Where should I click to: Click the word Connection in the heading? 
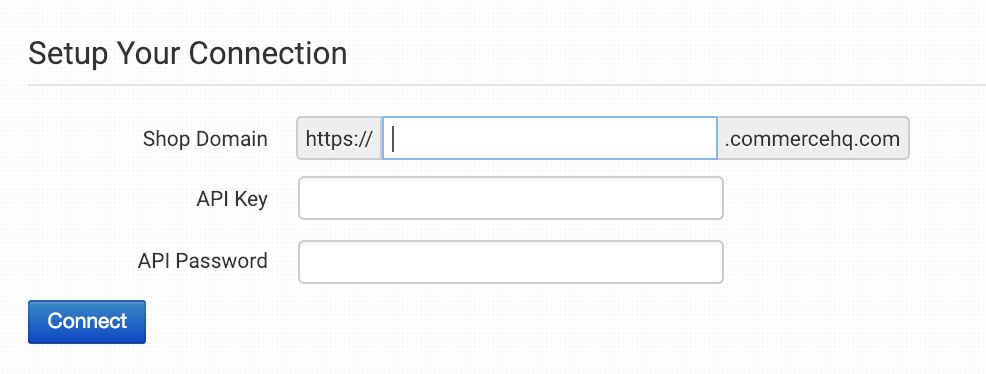click(268, 53)
